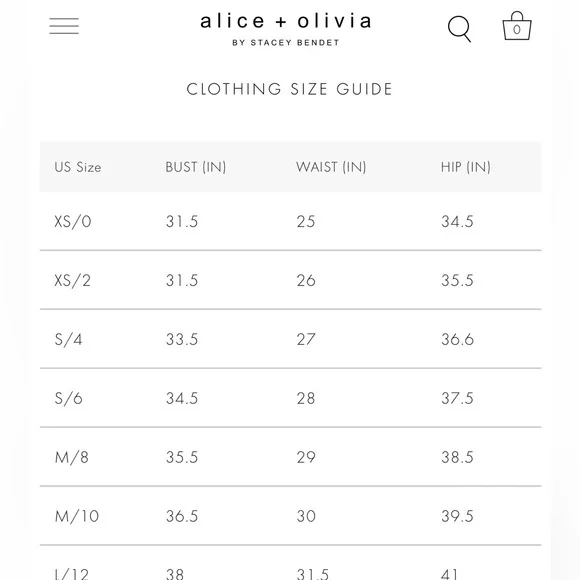This screenshot has width=580, height=580.
Task: Click the Clothing Size Guide heading
Action: (x=289, y=89)
